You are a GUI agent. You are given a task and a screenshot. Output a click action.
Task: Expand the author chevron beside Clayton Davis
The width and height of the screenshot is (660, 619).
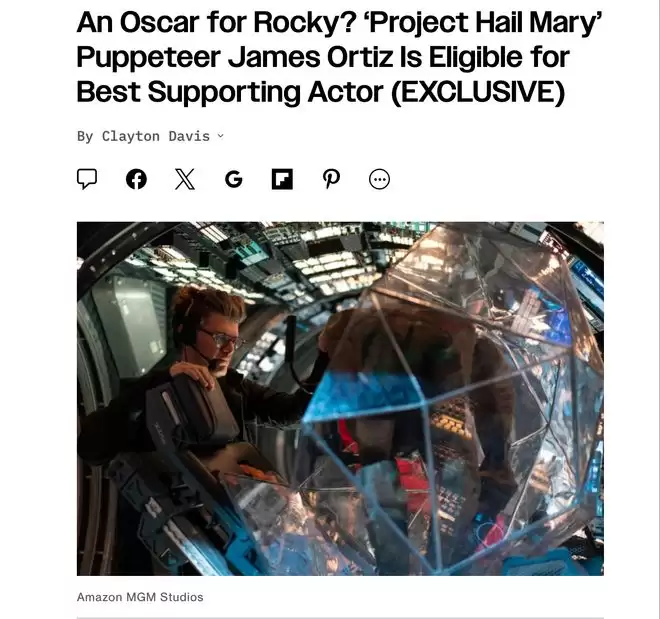click(x=221, y=136)
